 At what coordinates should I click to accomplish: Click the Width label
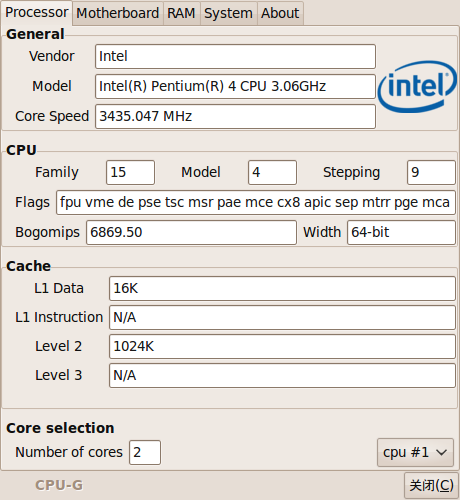[322, 232]
